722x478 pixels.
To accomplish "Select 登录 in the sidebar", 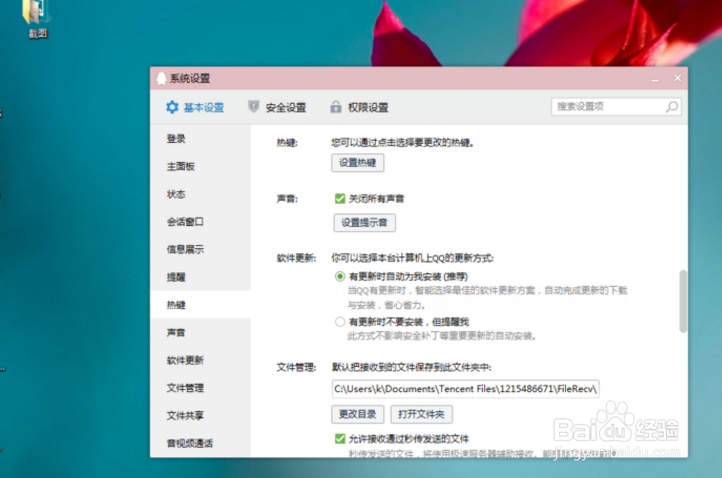I will pos(200,139).
